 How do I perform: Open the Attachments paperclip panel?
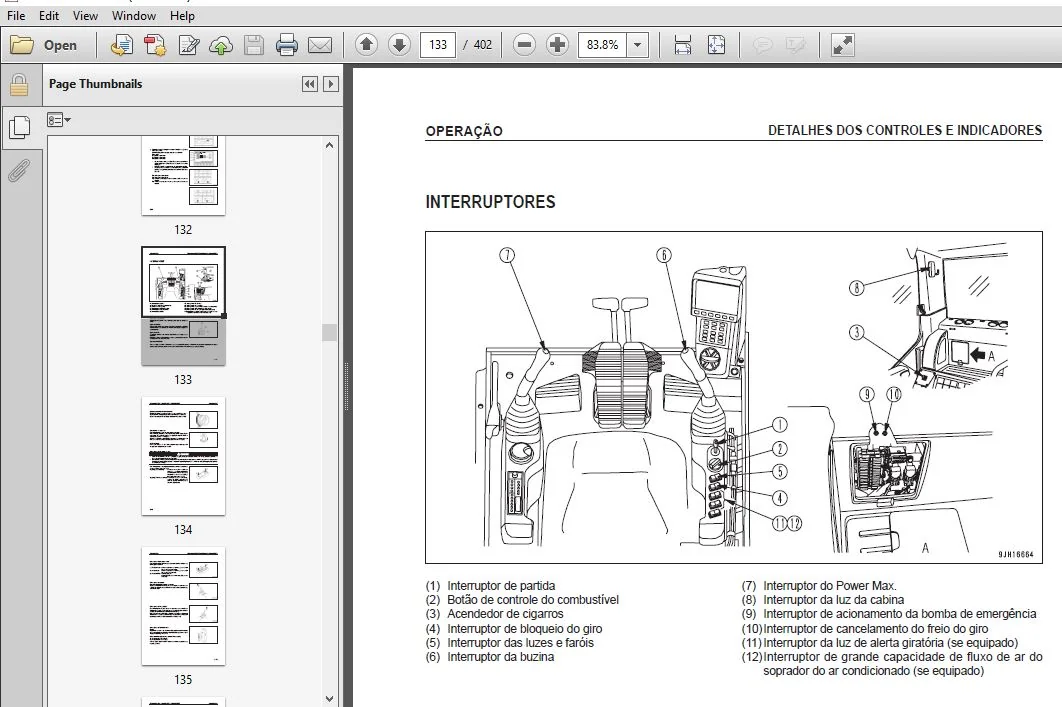pyautogui.click(x=19, y=171)
